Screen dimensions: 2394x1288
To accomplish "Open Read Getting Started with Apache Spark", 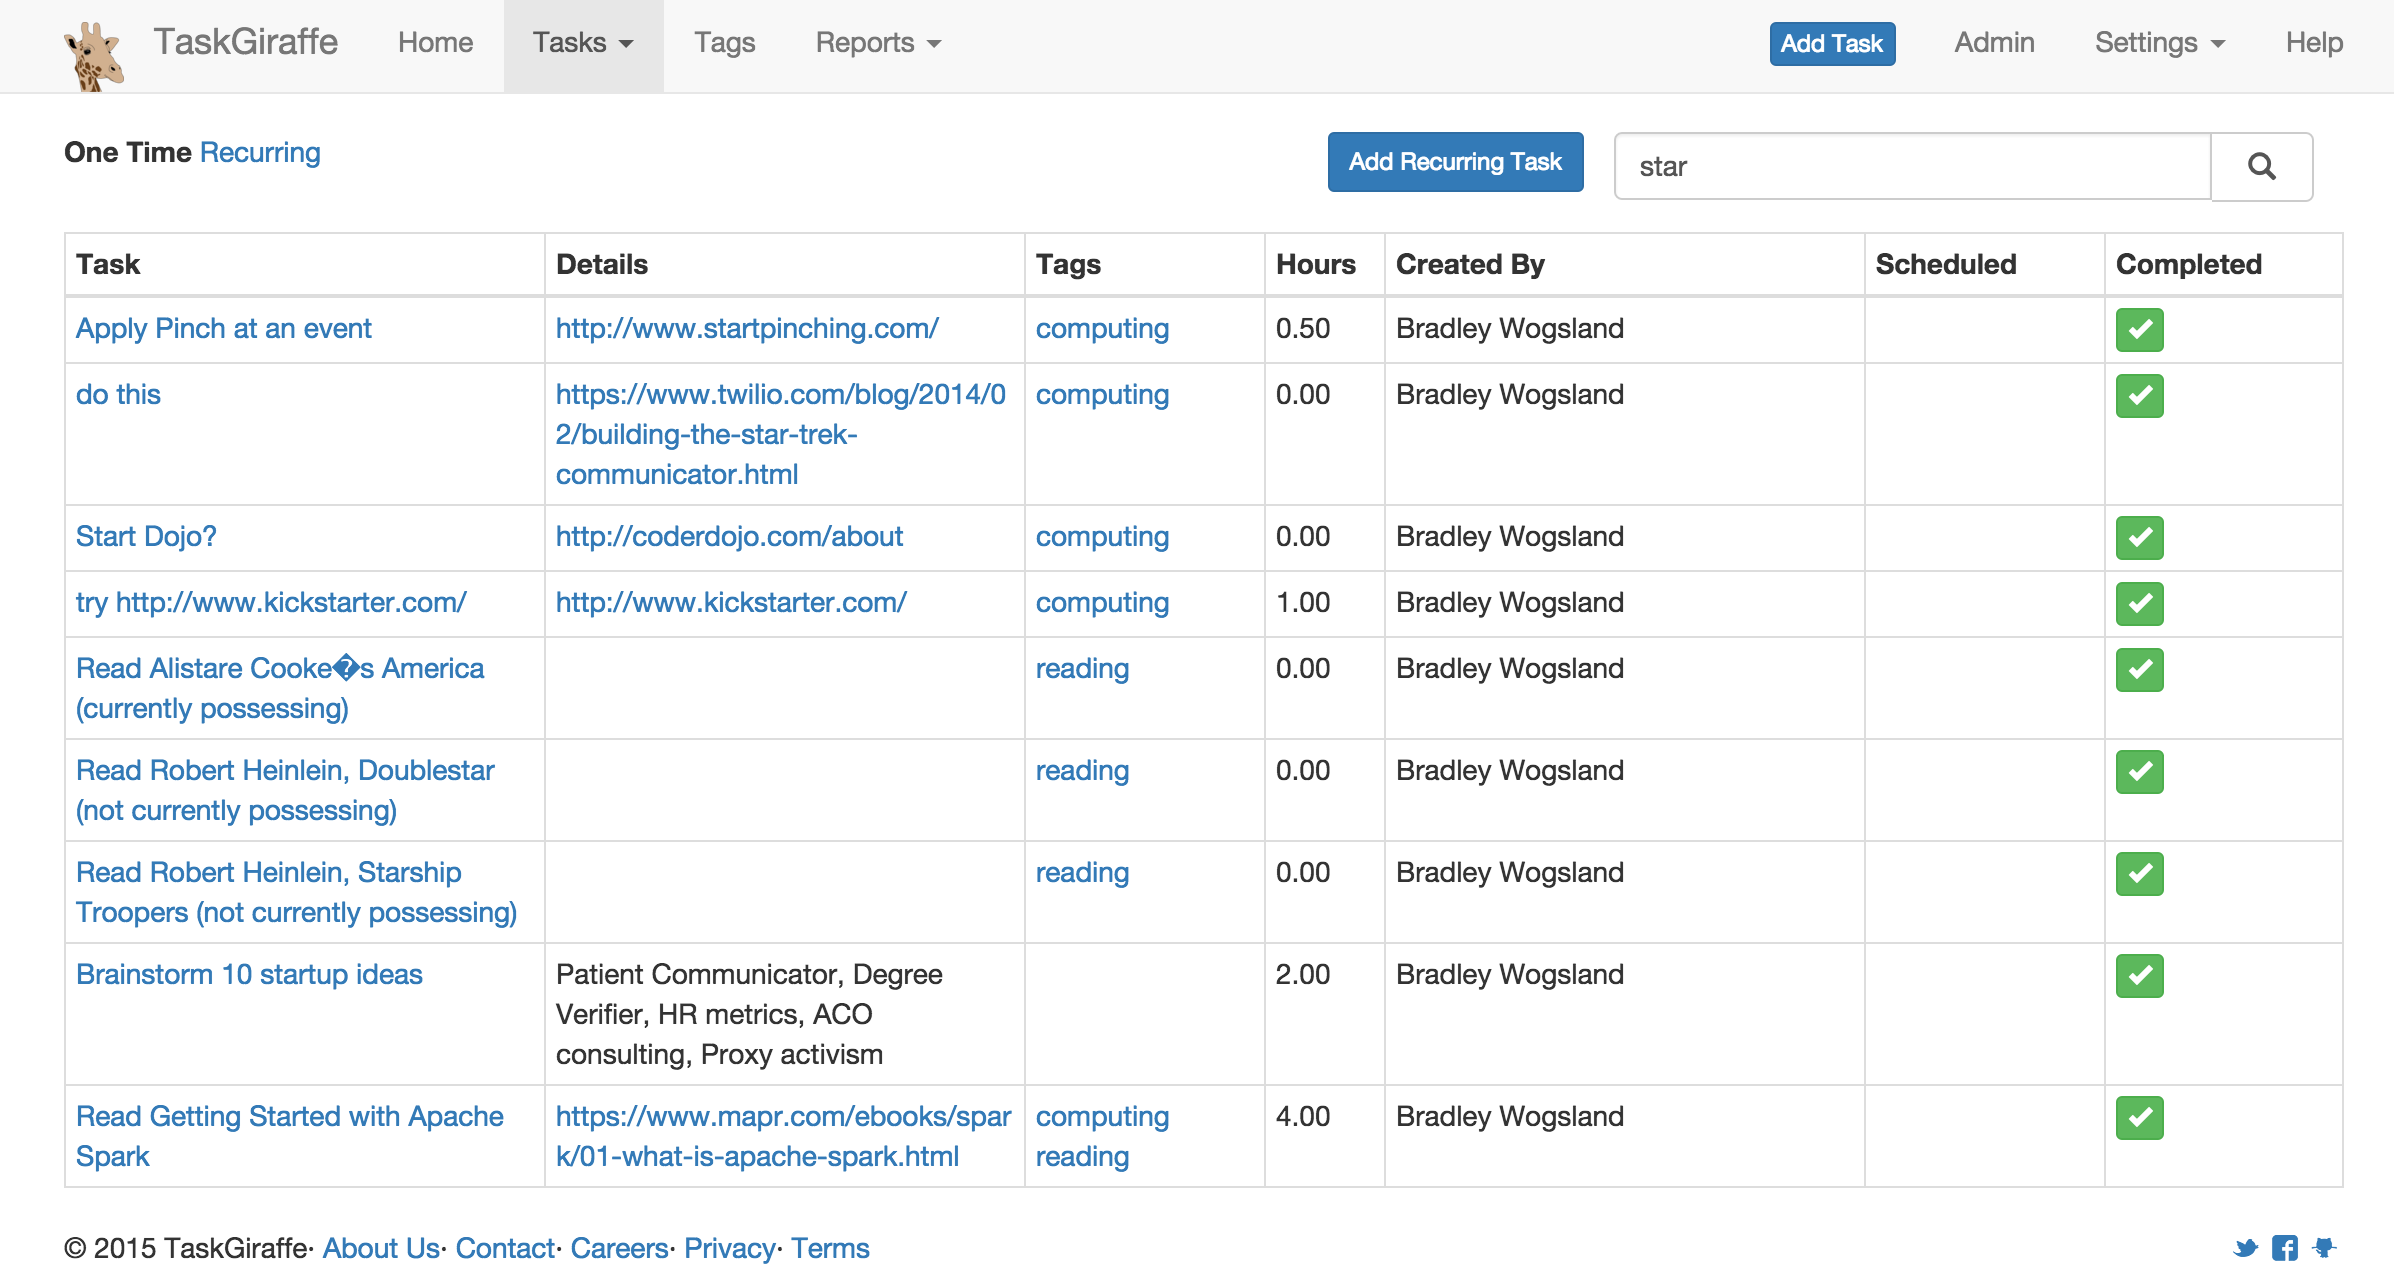I will (290, 1137).
